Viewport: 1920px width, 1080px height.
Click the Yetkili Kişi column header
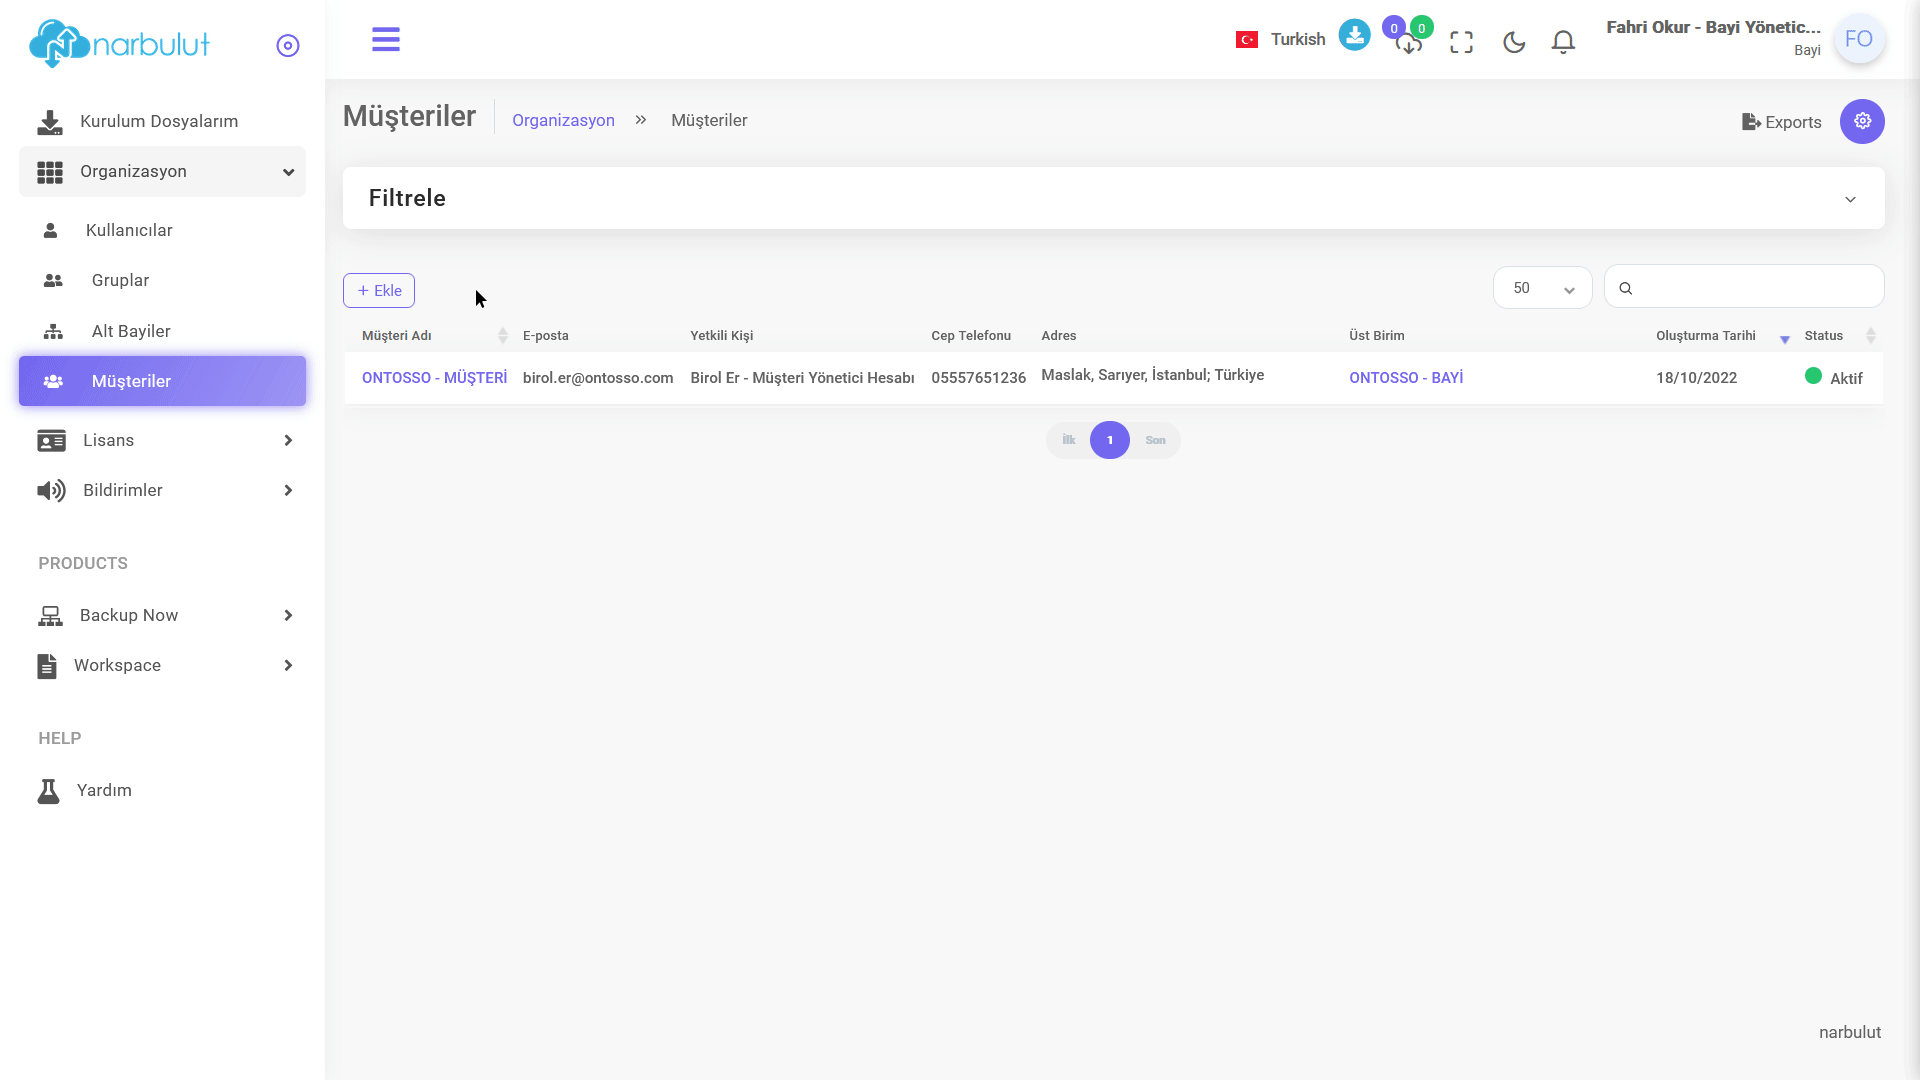pos(721,336)
